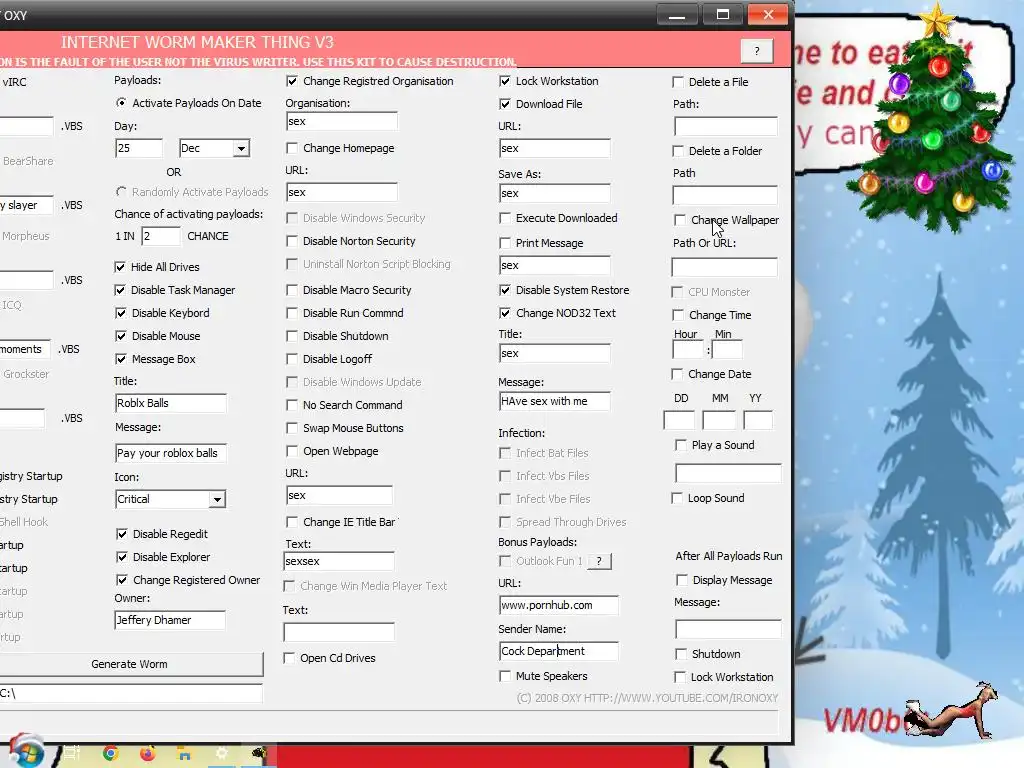Open Task View on the taskbar
The width and height of the screenshot is (1024, 768).
click(72, 753)
